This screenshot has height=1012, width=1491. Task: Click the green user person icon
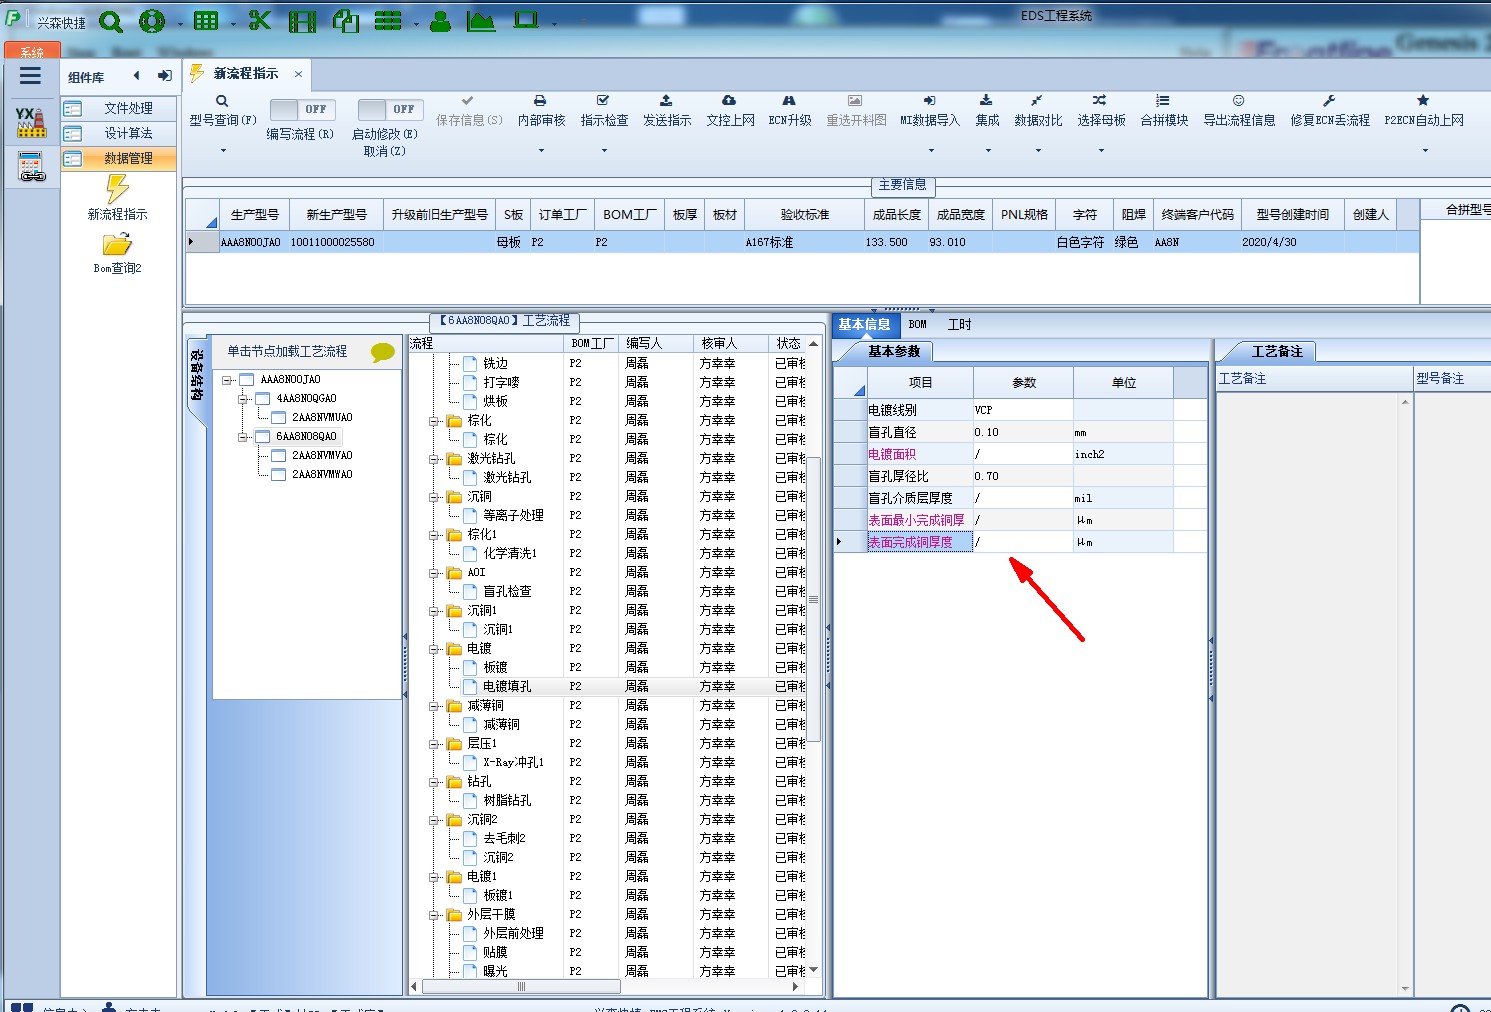tap(440, 21)
